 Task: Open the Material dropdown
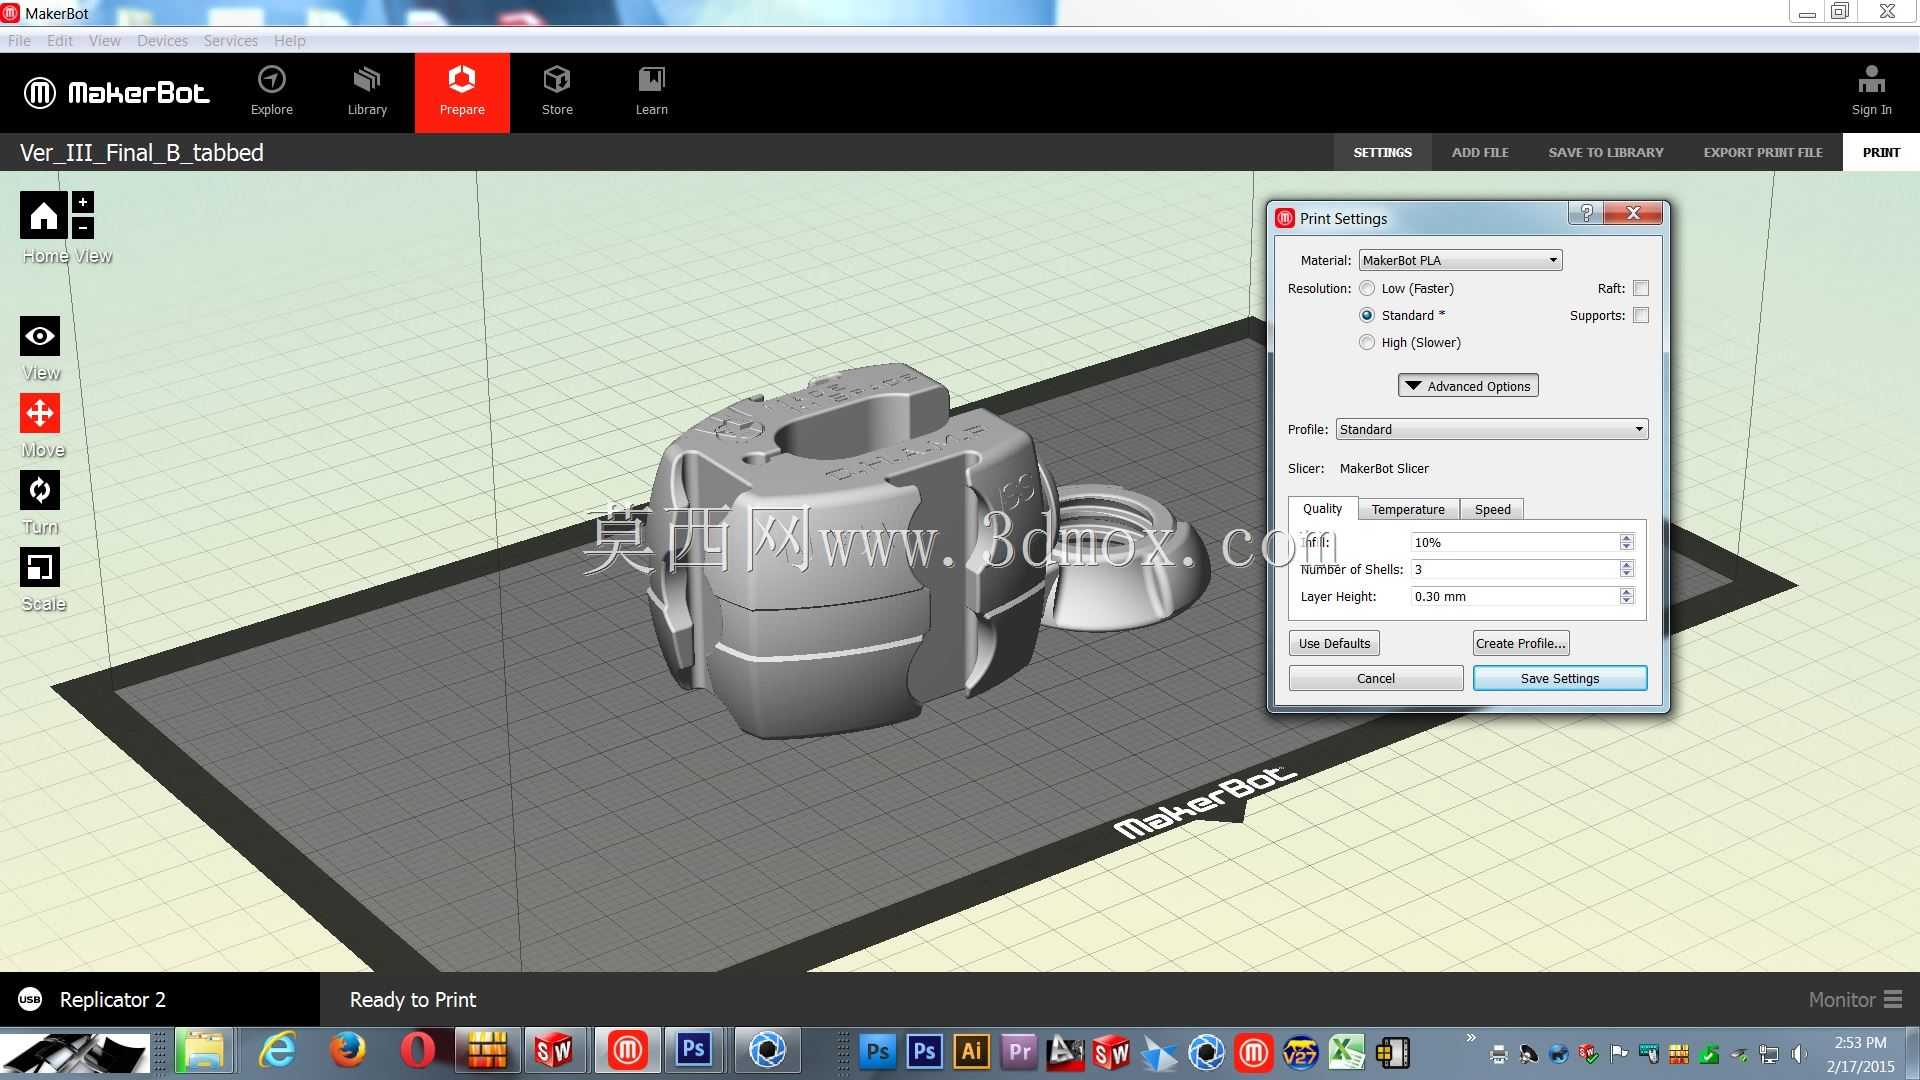pos(1460,260)
